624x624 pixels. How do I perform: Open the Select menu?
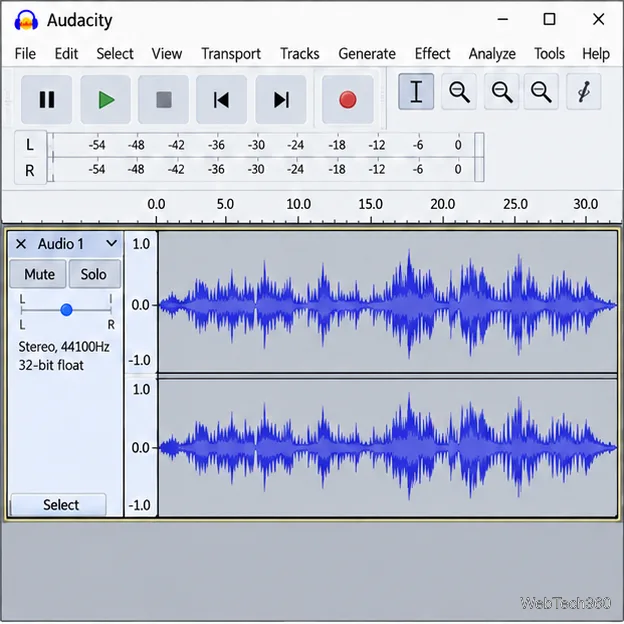[x=115, y=54]
